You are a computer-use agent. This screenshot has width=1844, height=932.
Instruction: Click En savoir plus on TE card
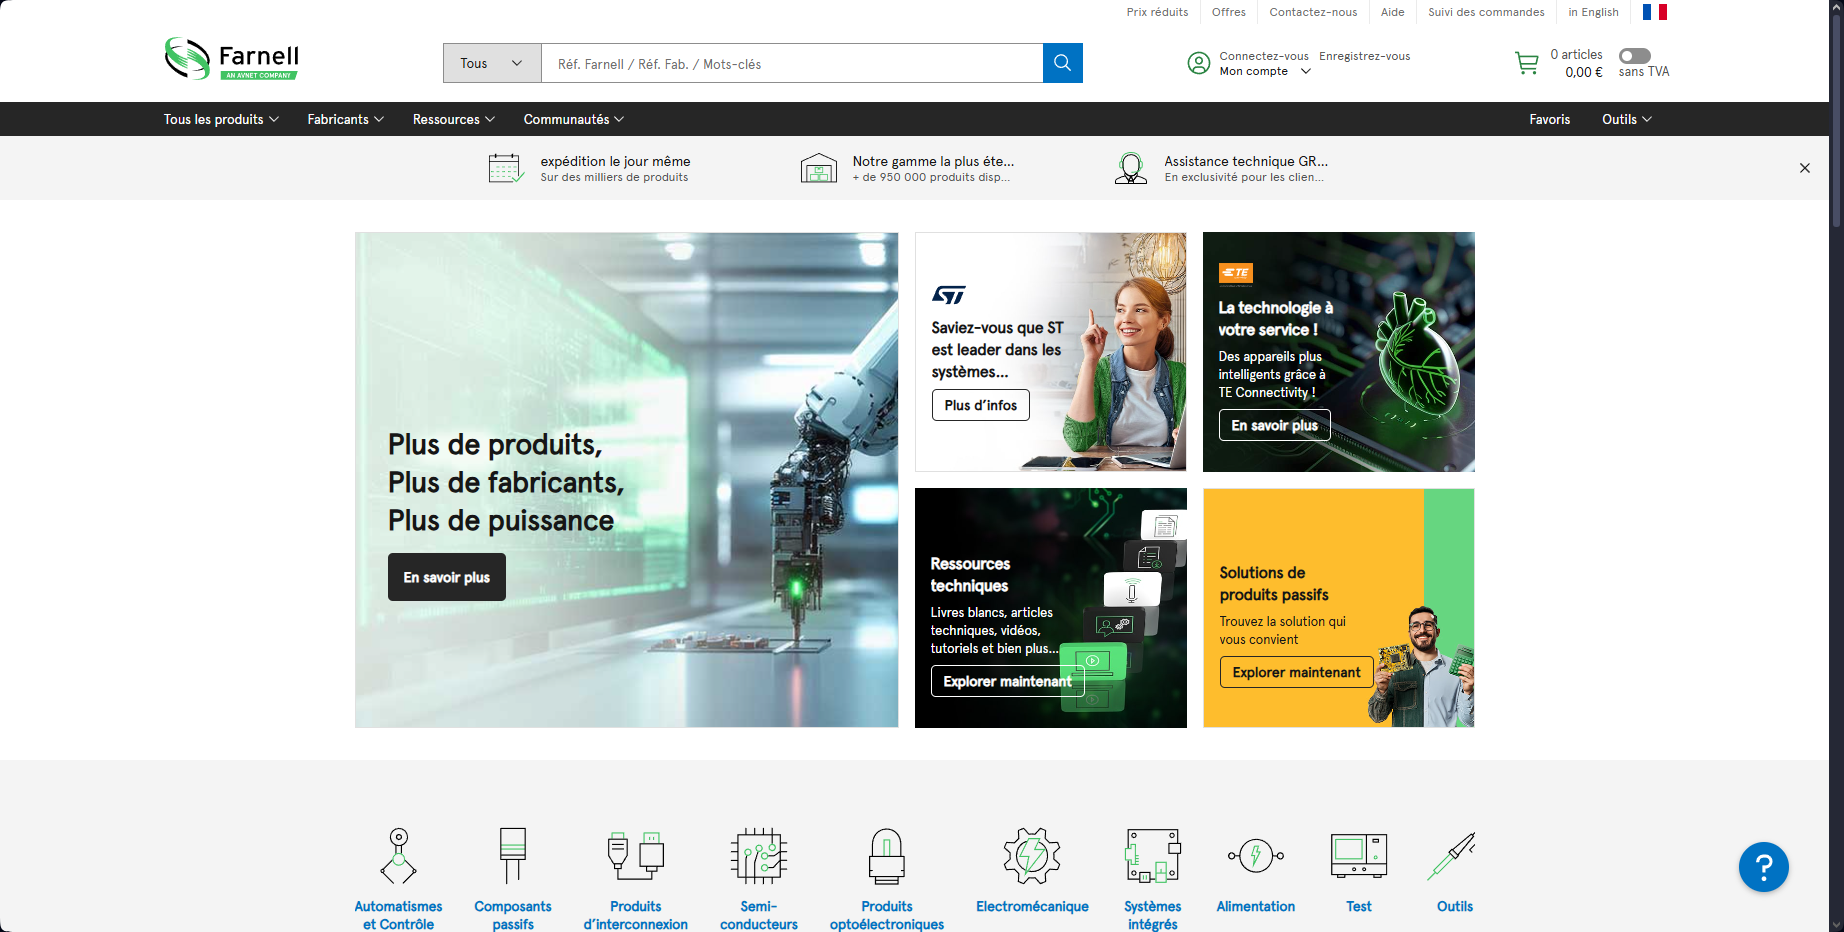(x=1275, y=425)
